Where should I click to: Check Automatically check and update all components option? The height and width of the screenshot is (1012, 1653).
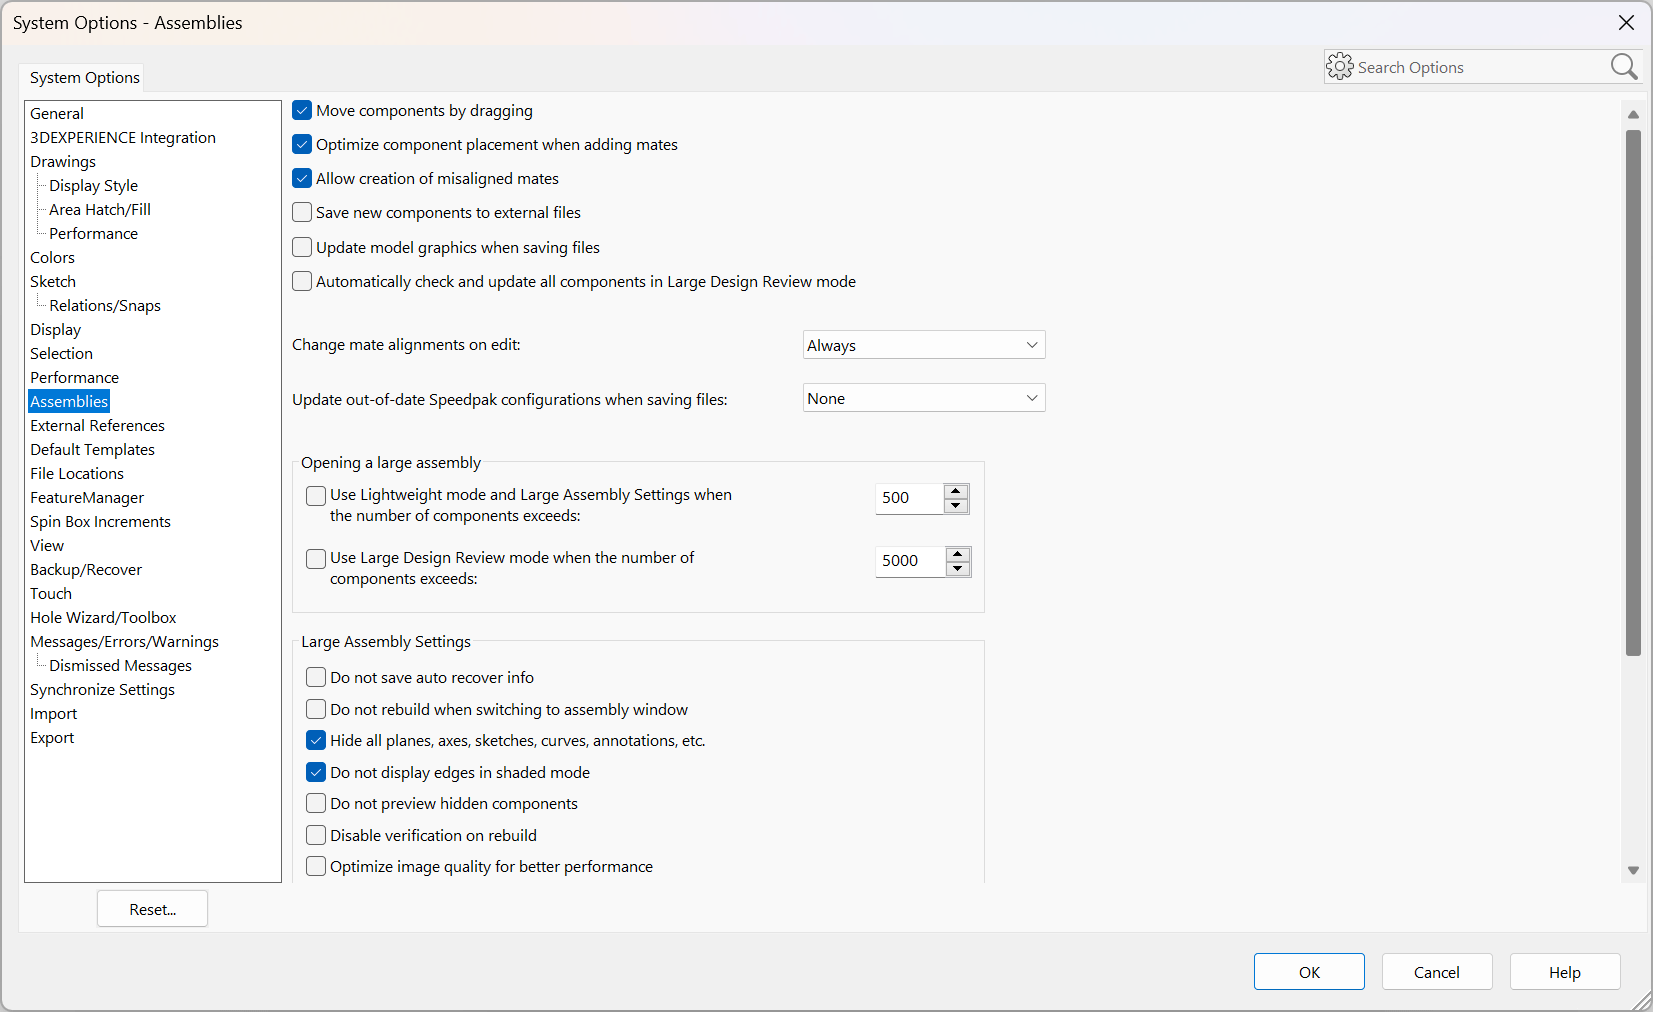click(x=302, y=281)
